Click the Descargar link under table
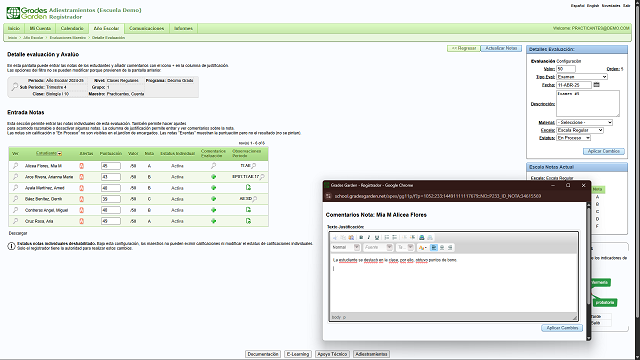 18,233
